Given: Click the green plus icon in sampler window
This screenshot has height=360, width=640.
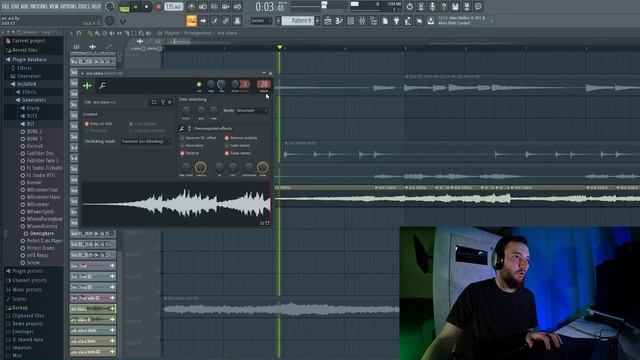Looking at the screenshot, I should [87, 86].
